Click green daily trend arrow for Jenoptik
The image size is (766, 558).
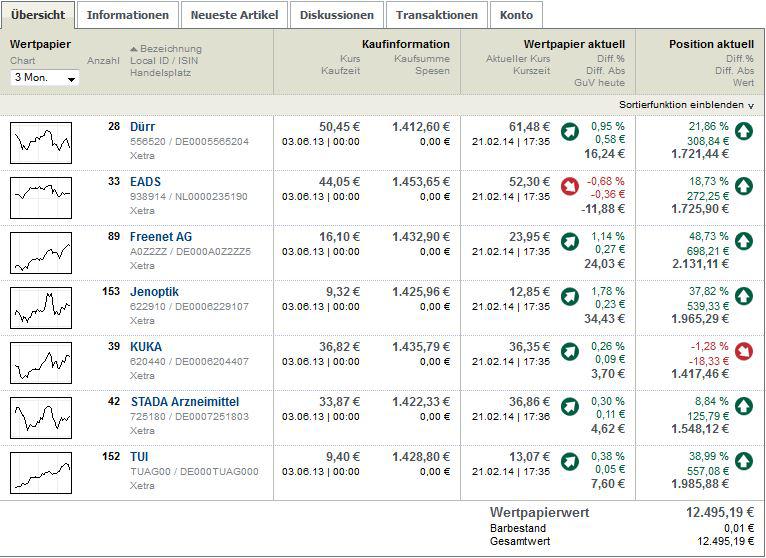click(x=569, y=296)
